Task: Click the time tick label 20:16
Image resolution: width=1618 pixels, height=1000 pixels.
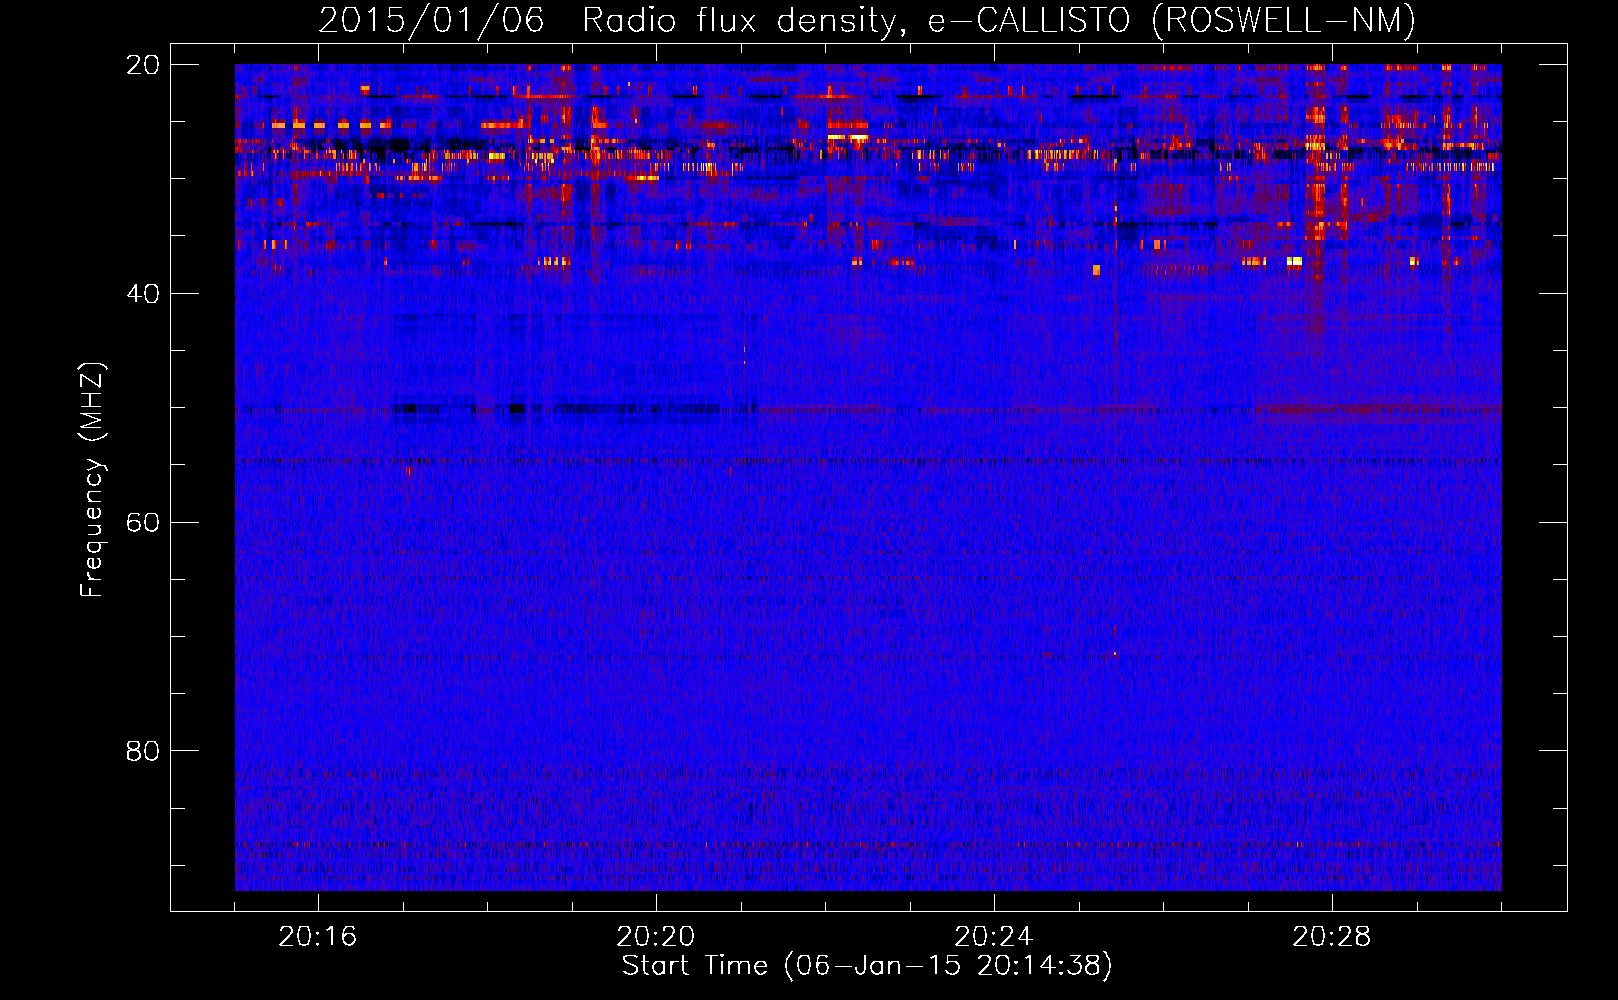Action: click(318, 937)
